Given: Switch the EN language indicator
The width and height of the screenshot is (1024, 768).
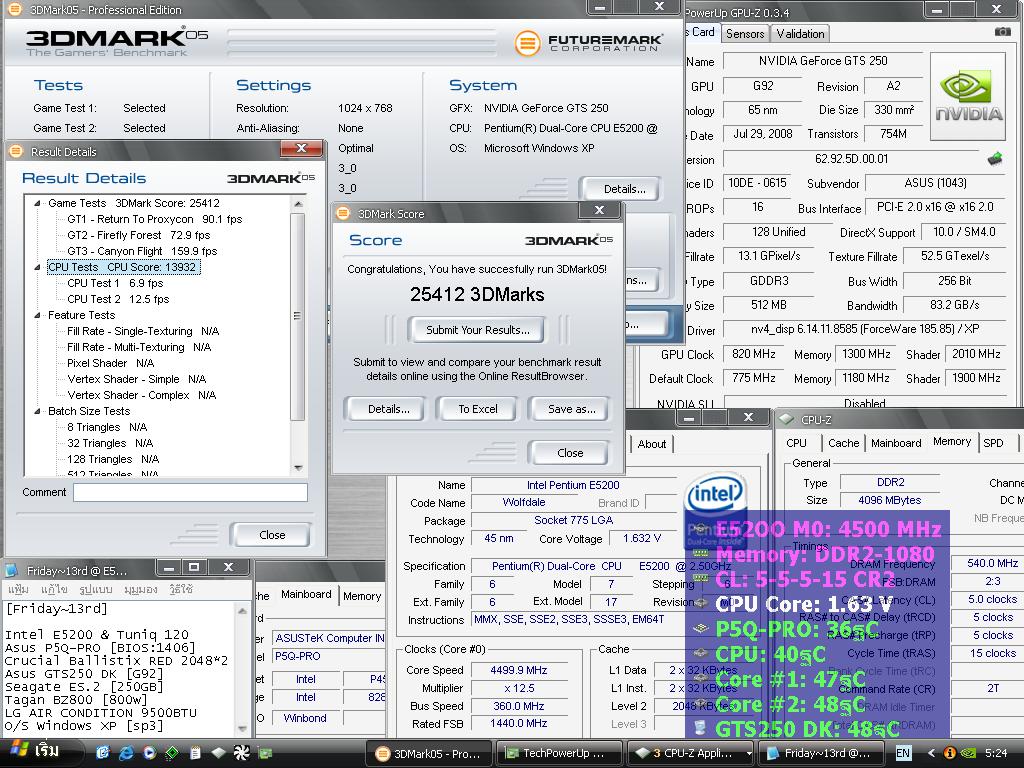Looking at the screenshot, I should point(903,753).
